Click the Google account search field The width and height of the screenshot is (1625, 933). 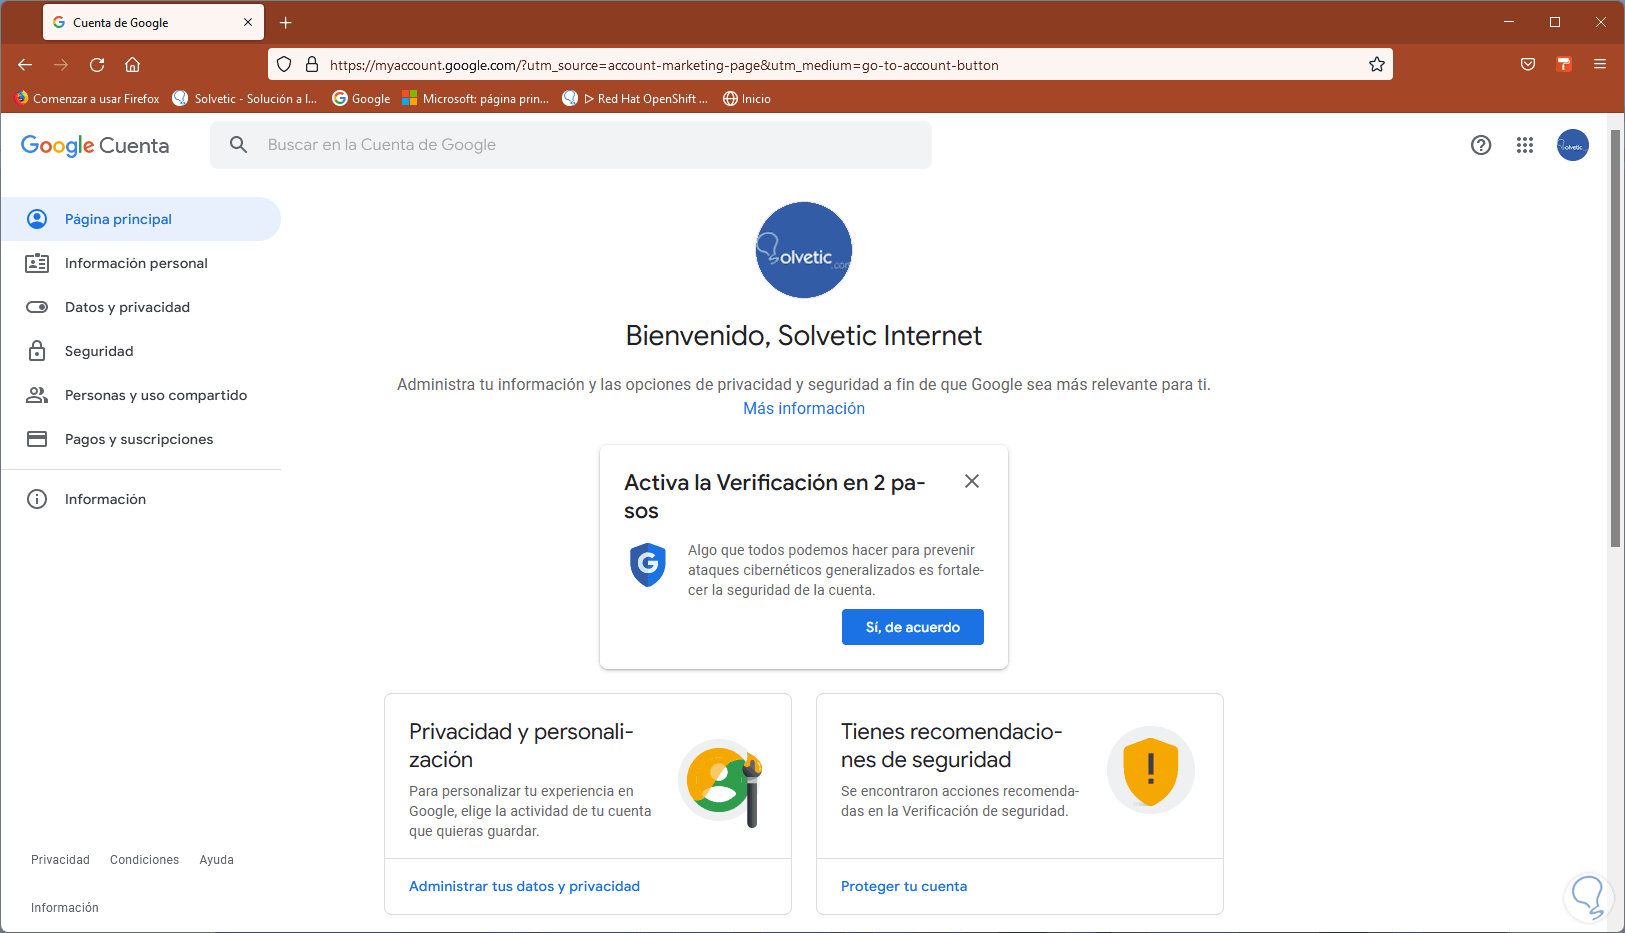coord(590,145)
